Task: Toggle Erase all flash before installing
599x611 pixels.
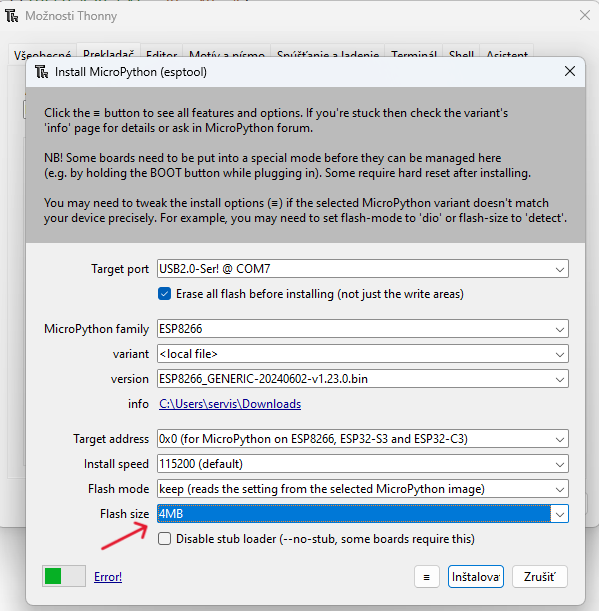Action: [164, 294]
